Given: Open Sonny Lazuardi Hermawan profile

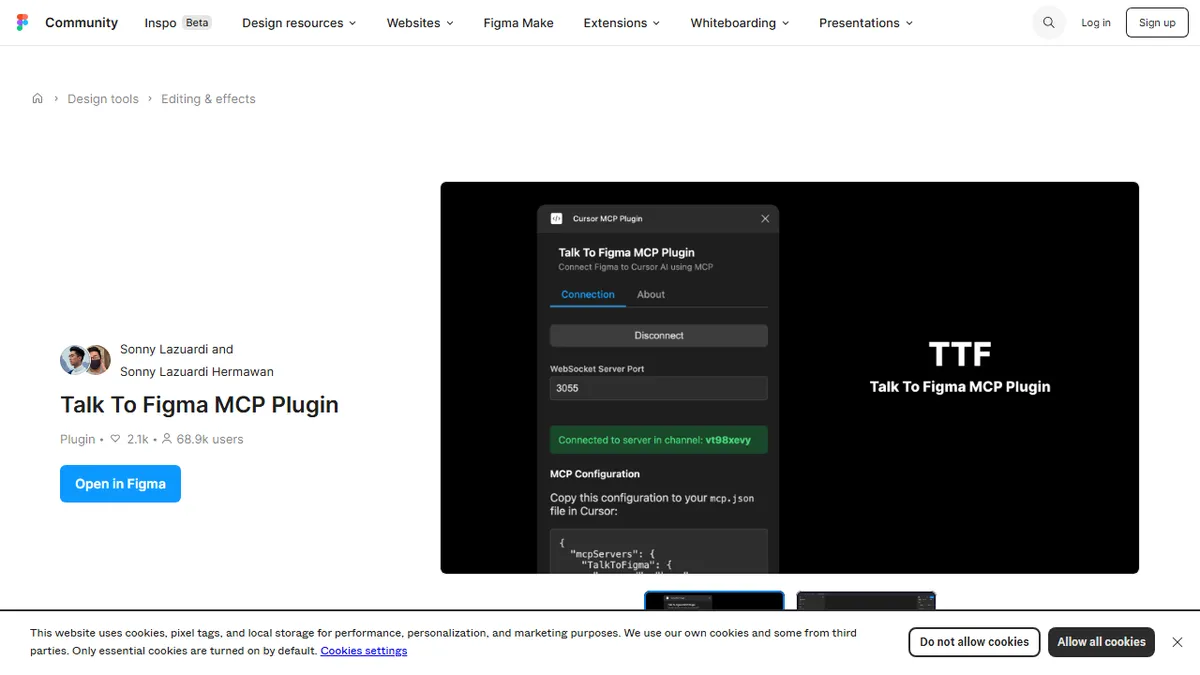Looking at the screenshot, I should (x=197, y=371).
